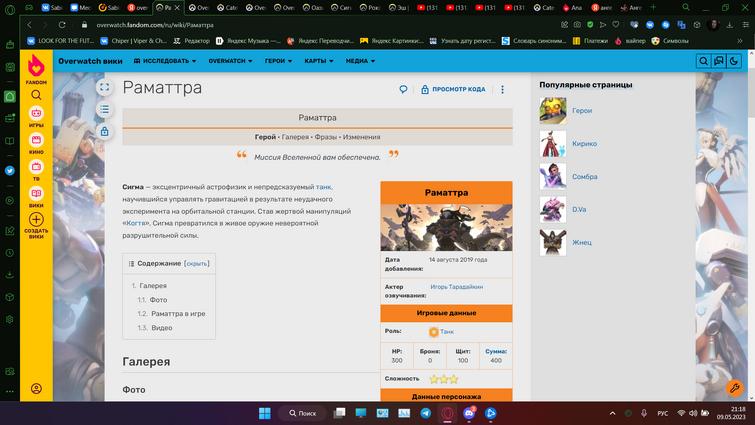Hide the Содержание contents list
This screenshot has height=425, width=755.
click(196, 264)
